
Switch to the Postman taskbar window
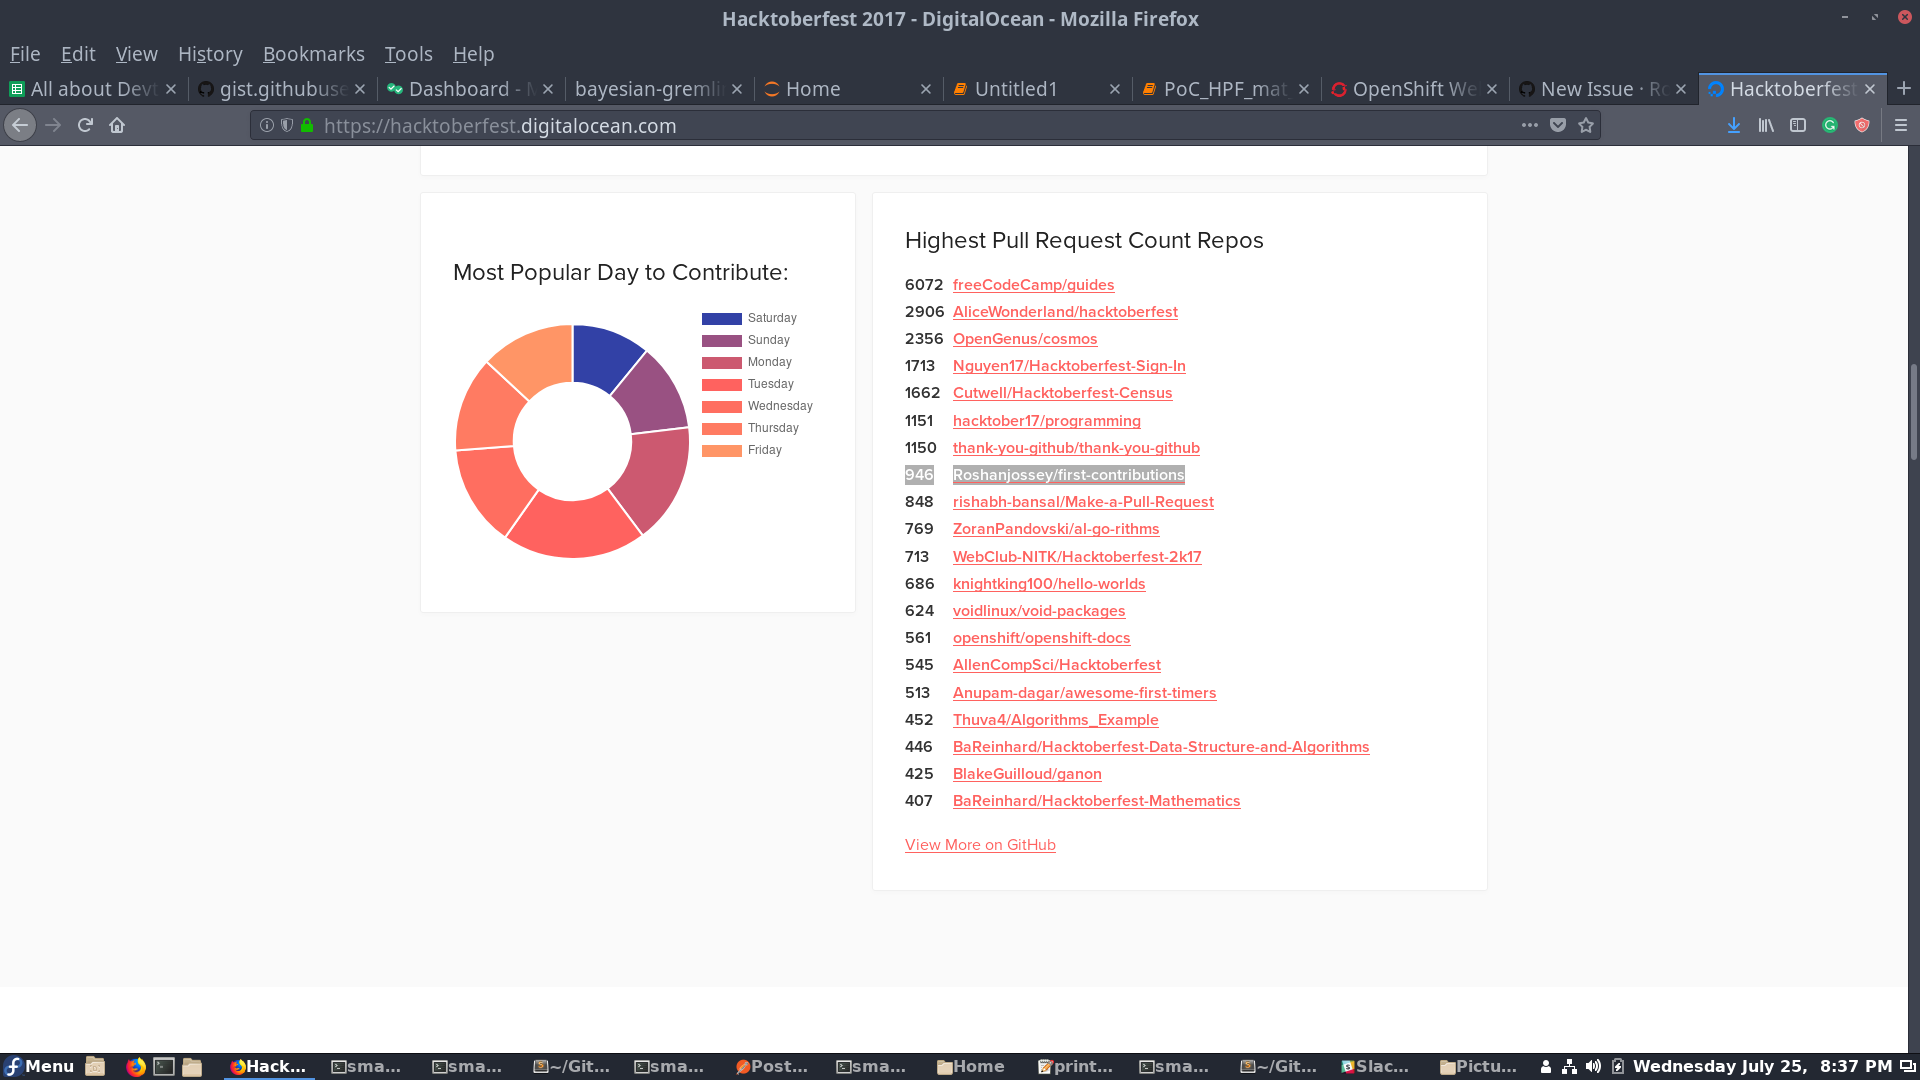pyautogui.click(x=771, y=1066)
